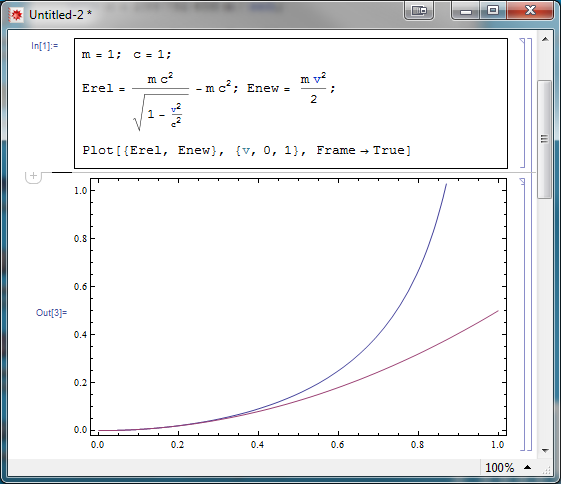This screenshot has height=484, width=561.
Task: Minimize the Untitled-2 notebook window
Action: (466, 11)
